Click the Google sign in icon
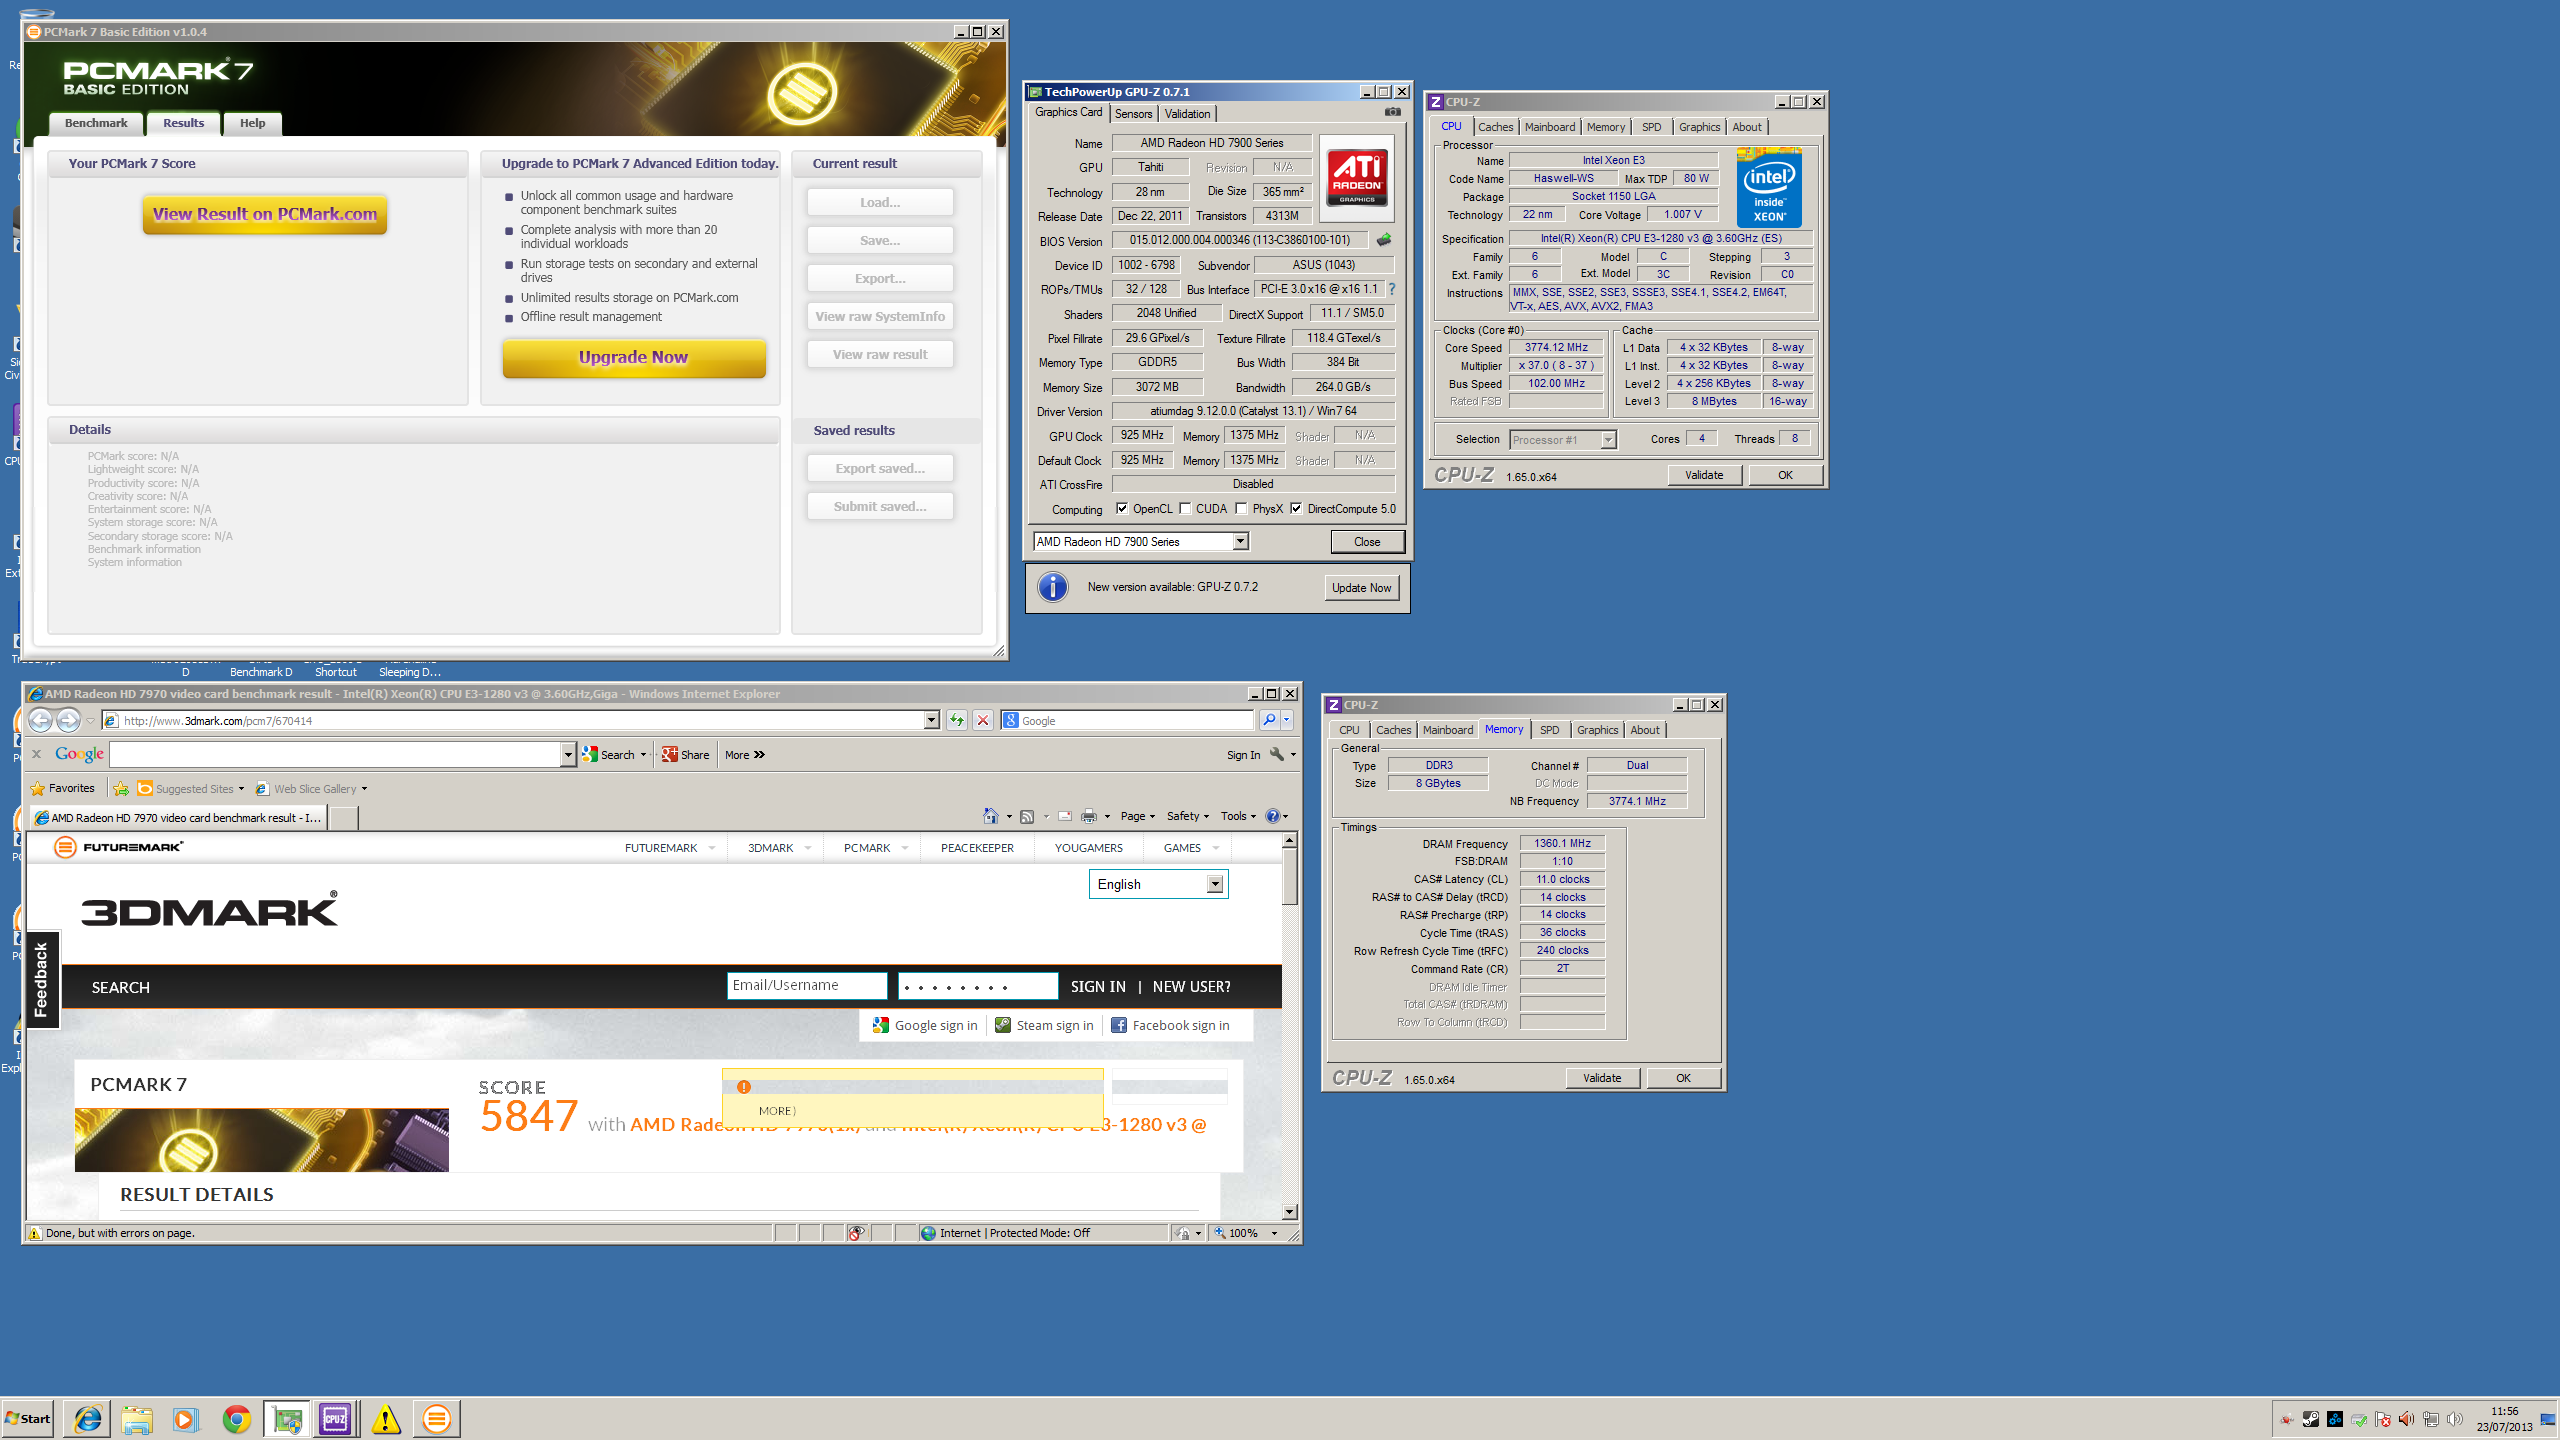This screenshot has height=1440, width=2560. tap(881, 1025)
